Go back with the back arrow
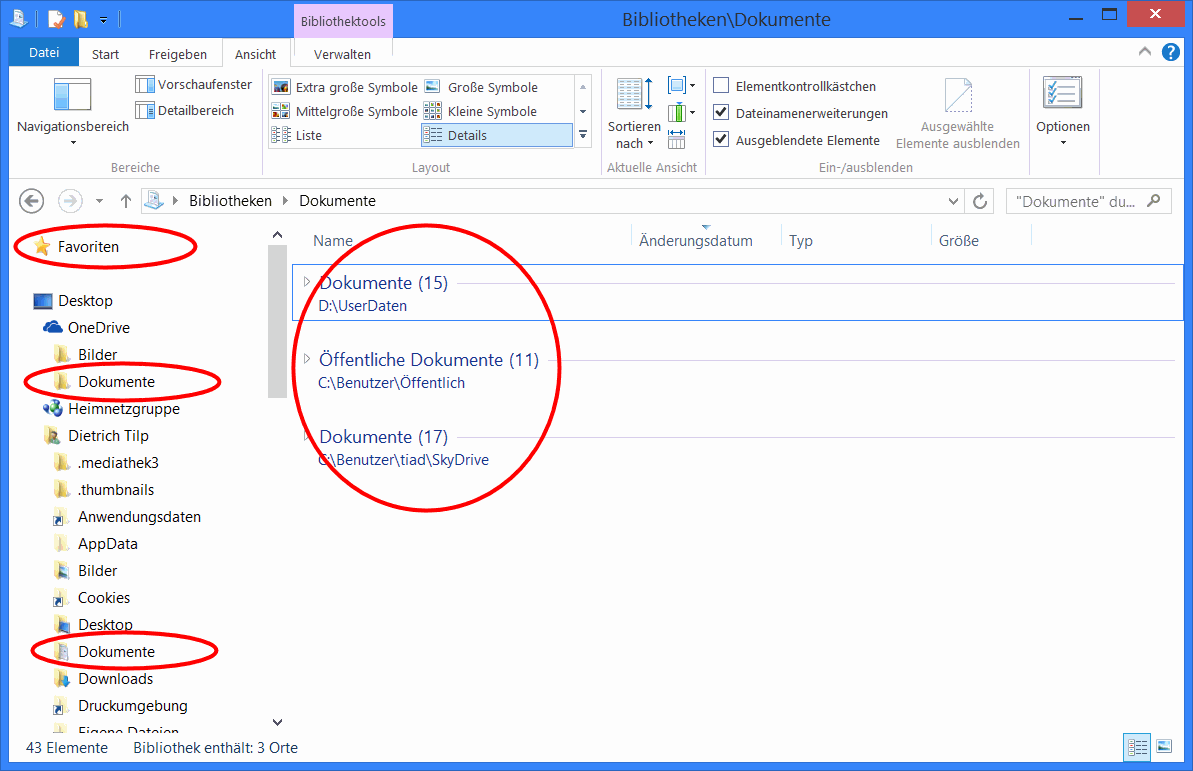This screenshot has width=1193, height=771. (x=32, y=201)
